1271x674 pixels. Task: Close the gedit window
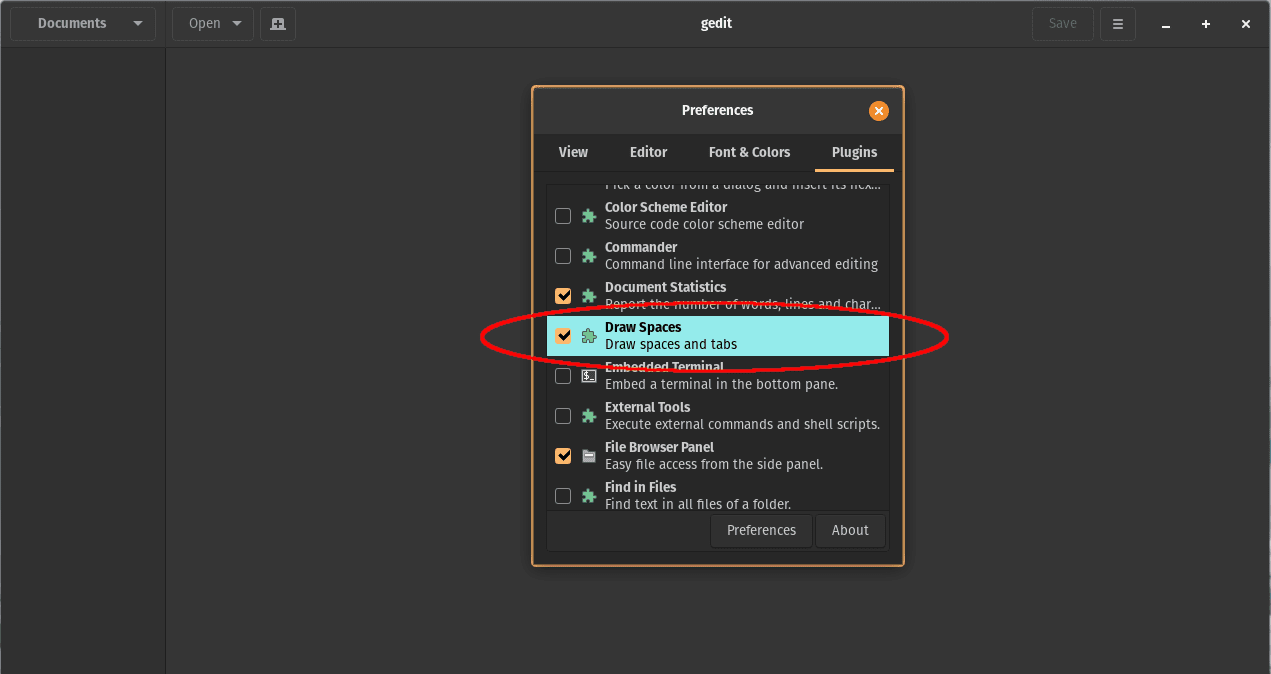coord(1246,24)
